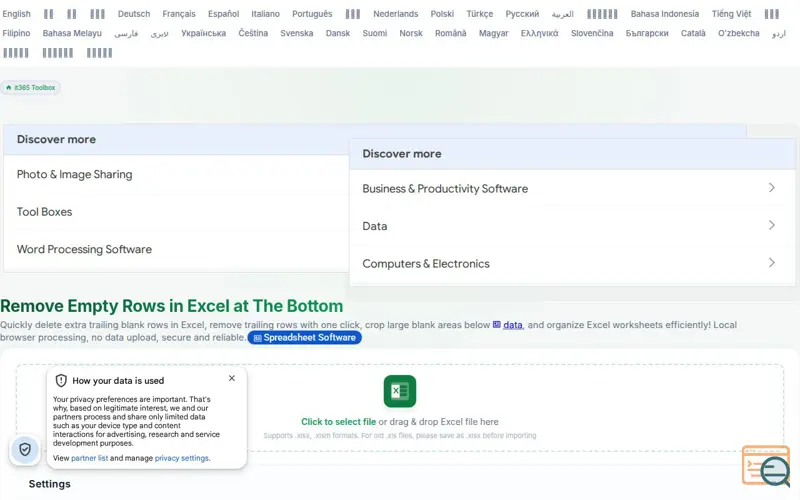Viewport: 800px width, 500px height.
Task: Expand the Data row chevron
Action: pyautogui.click(x=771, y=225)
